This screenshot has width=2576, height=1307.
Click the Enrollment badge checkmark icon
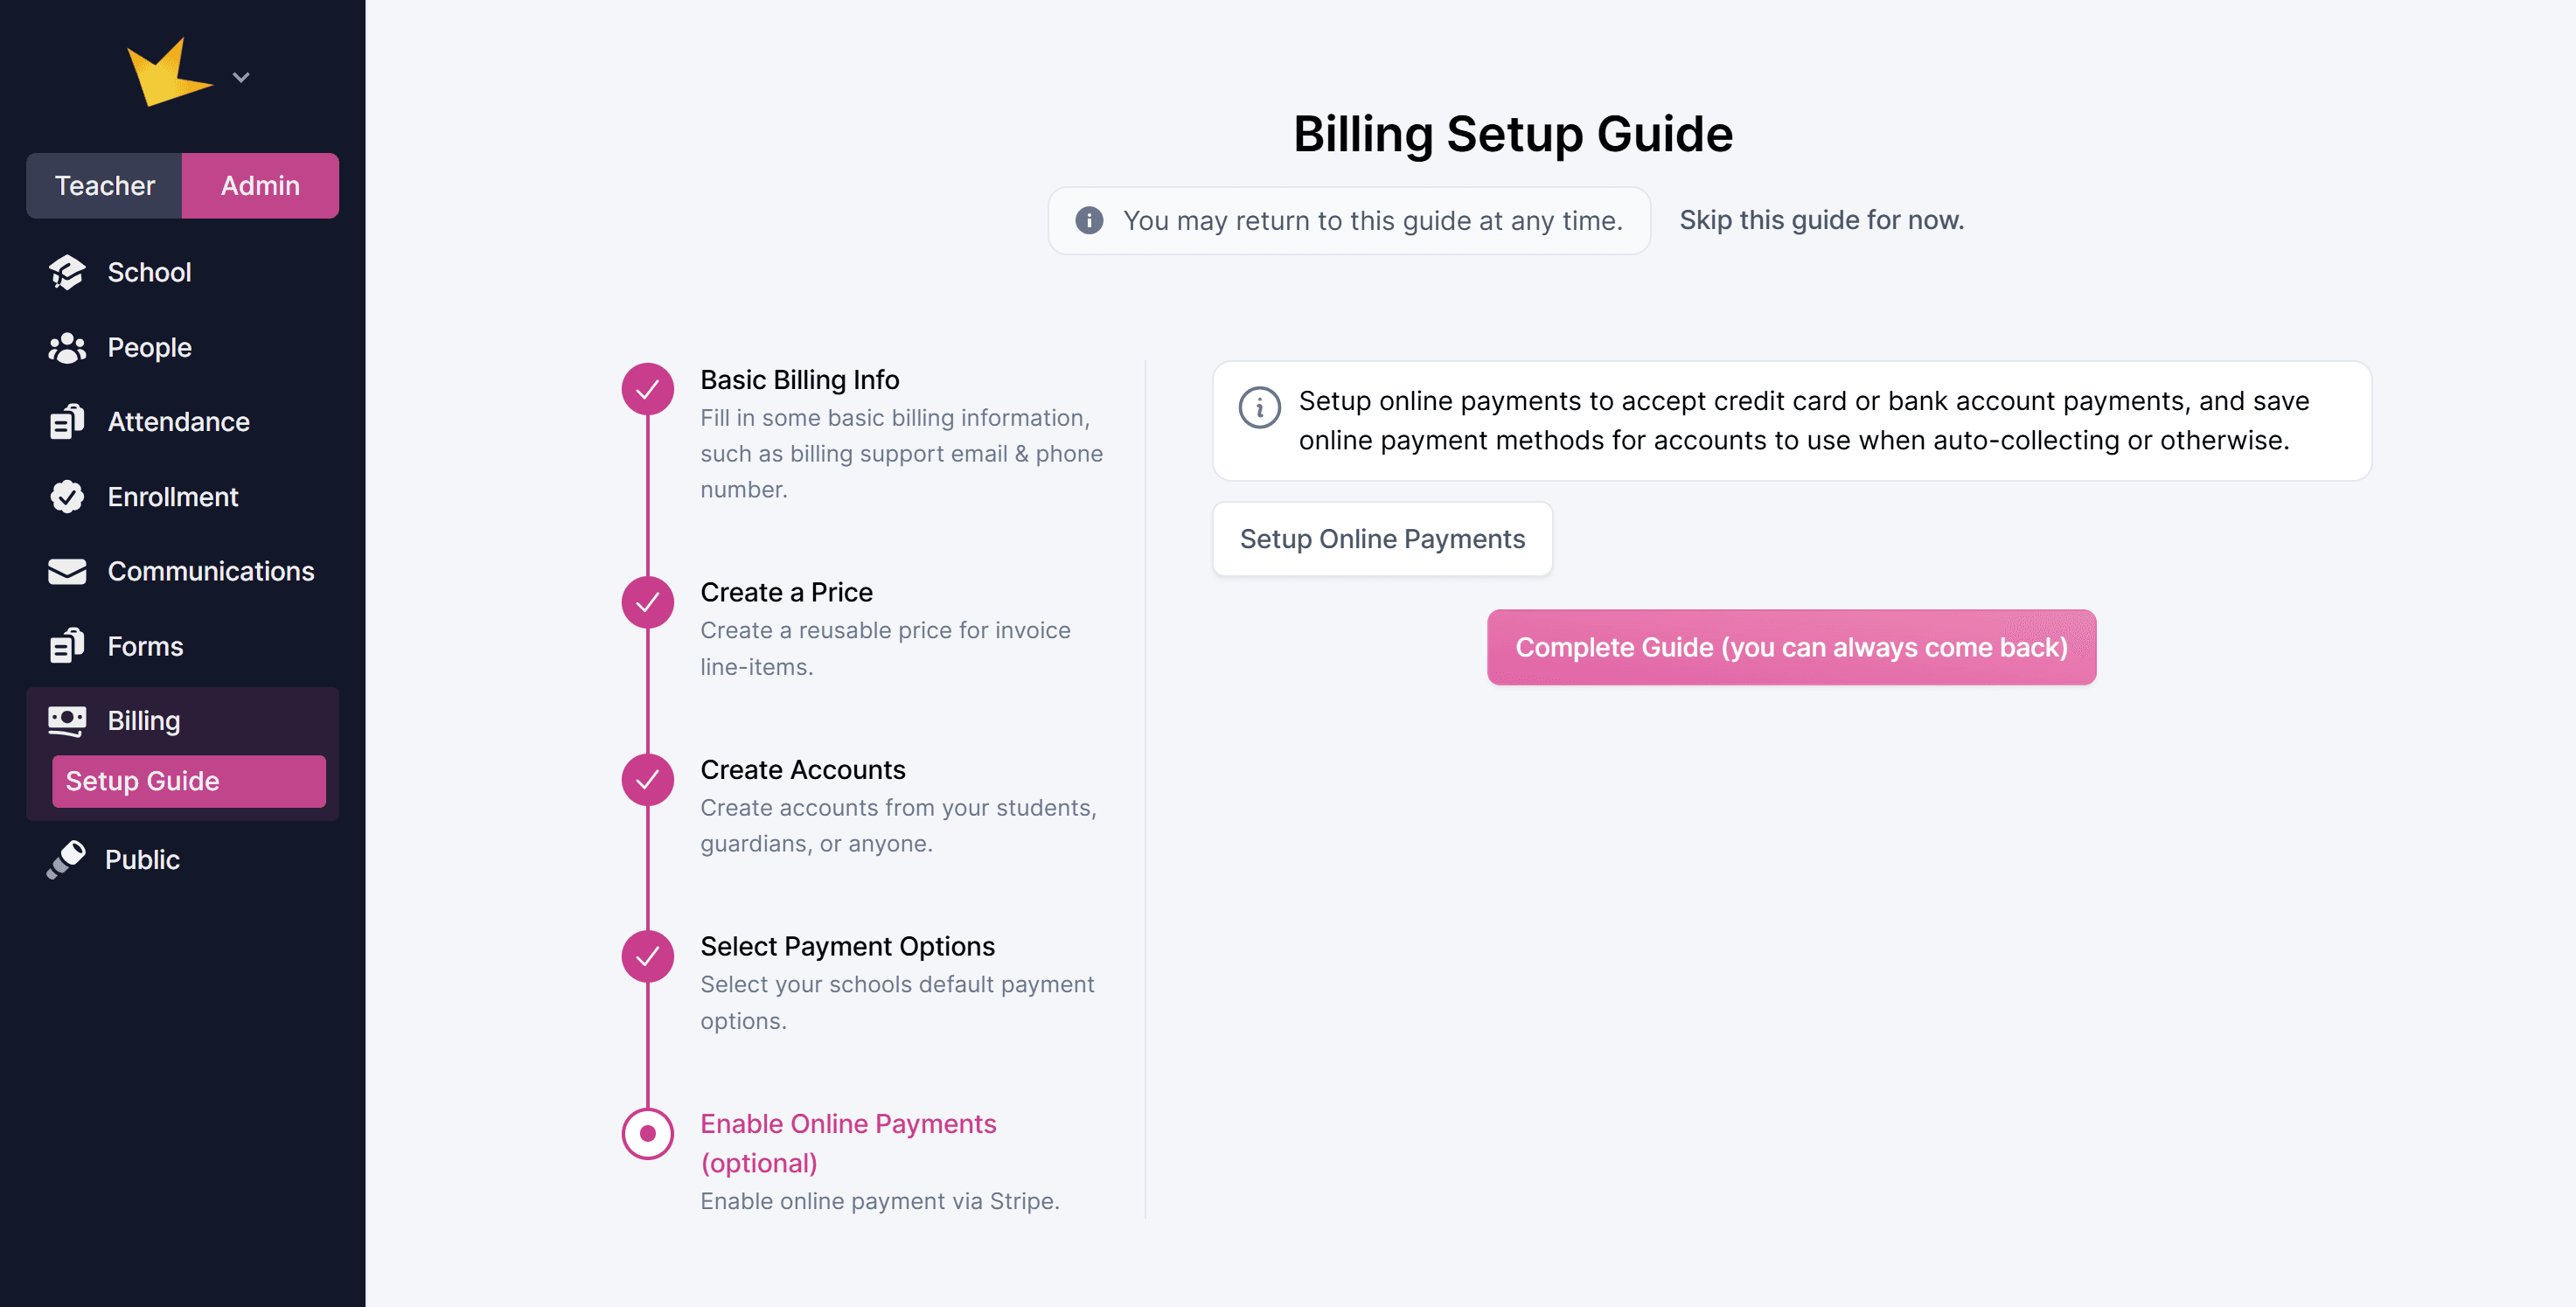click(x=67, y=497)
